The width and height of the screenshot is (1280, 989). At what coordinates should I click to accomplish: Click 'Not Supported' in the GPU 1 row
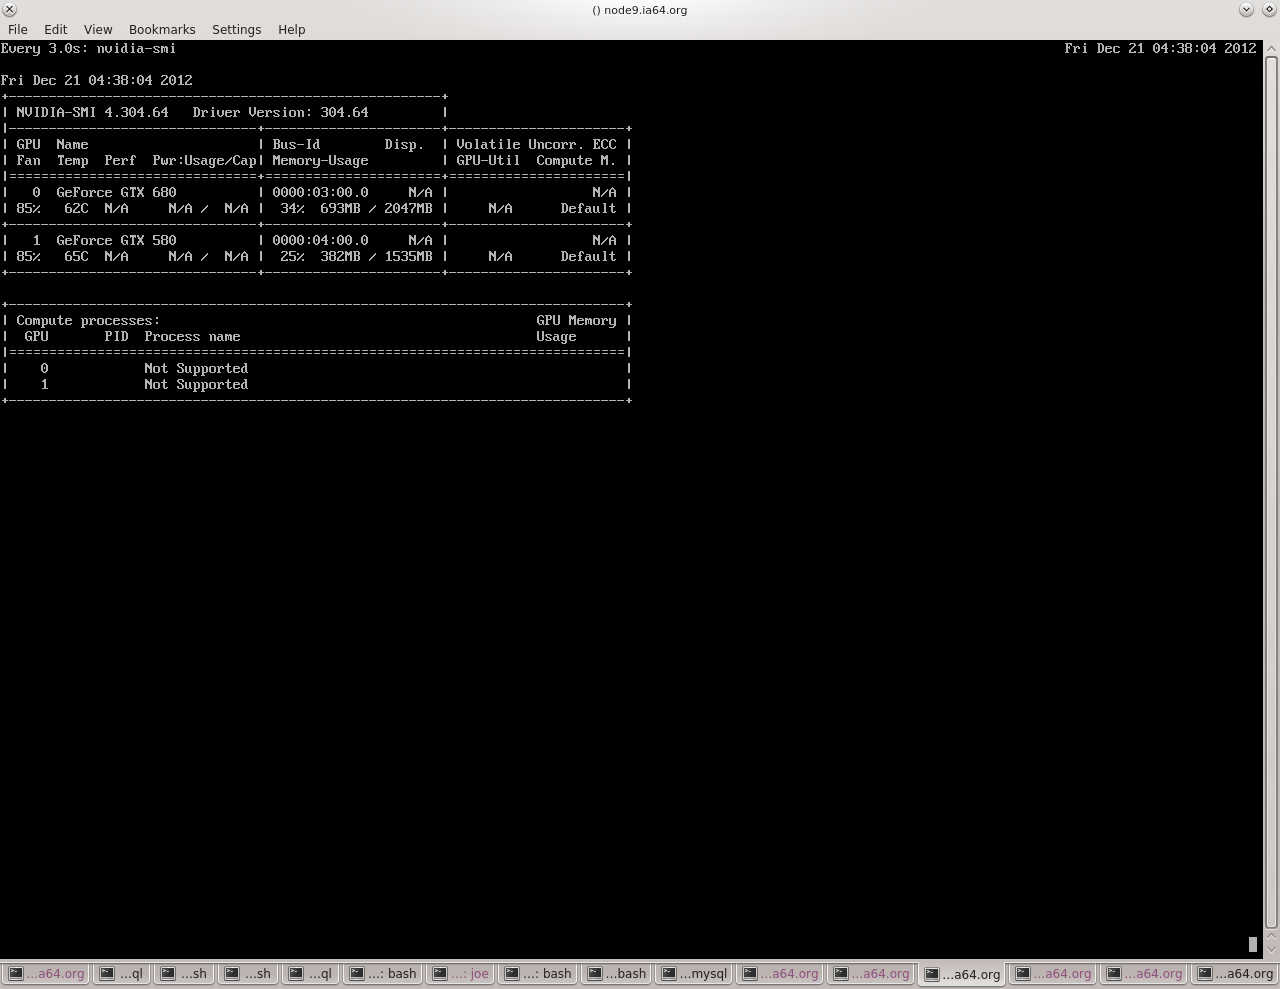click(x=196, y=384)
